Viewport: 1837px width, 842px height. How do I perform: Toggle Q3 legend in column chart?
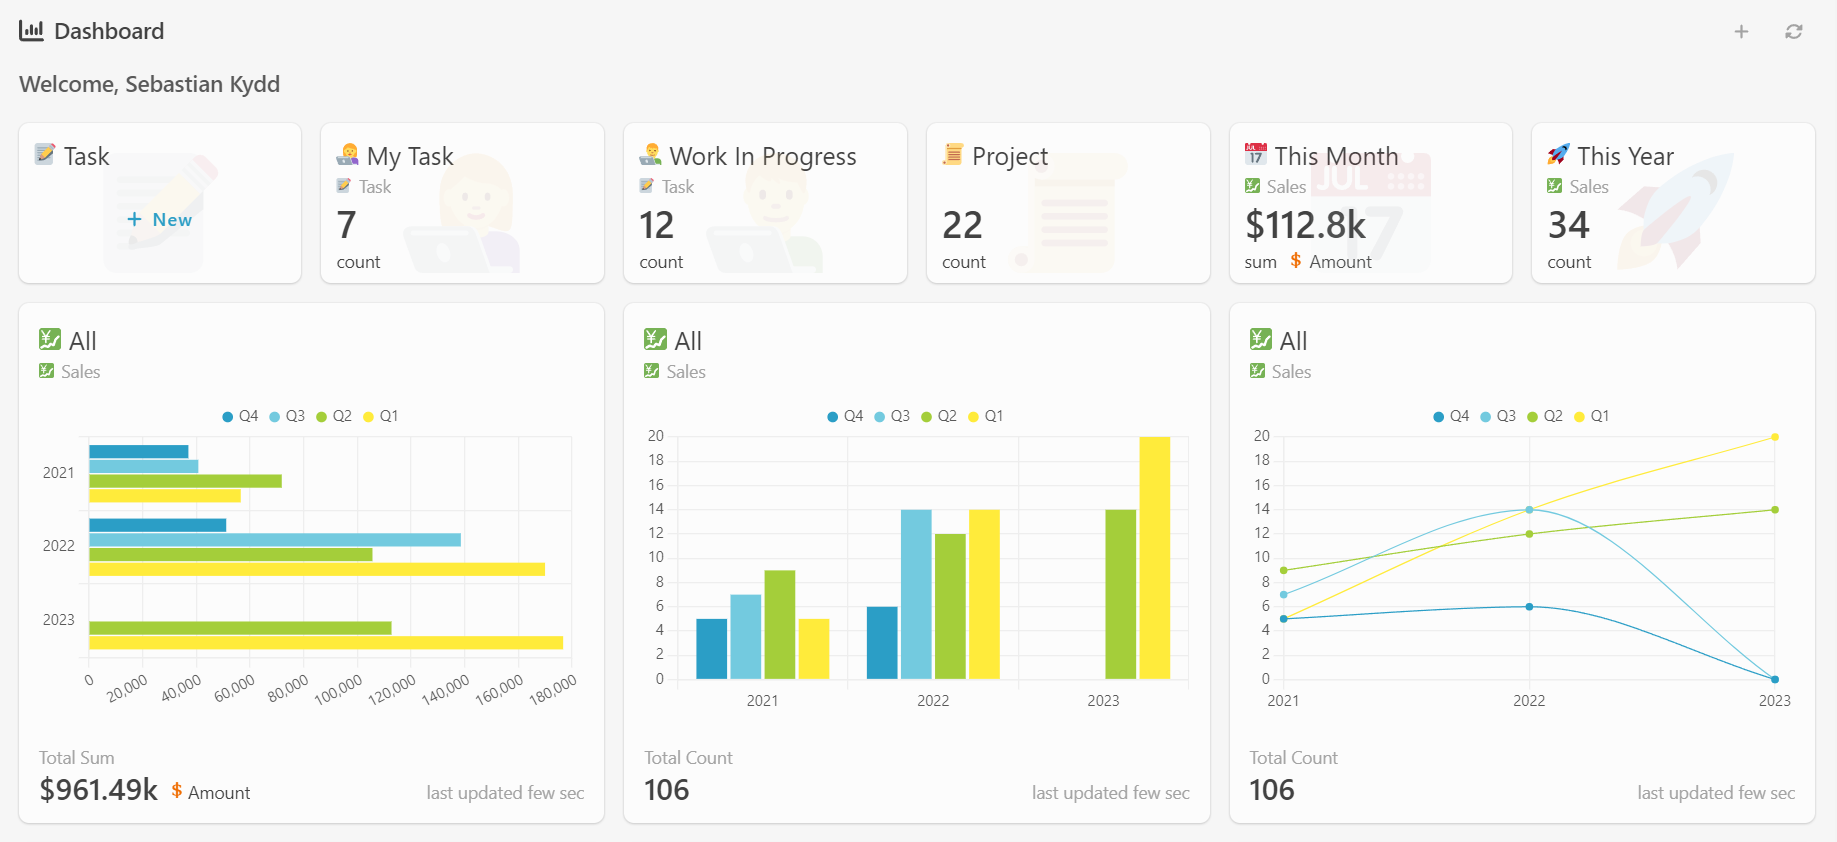(892, 416)
